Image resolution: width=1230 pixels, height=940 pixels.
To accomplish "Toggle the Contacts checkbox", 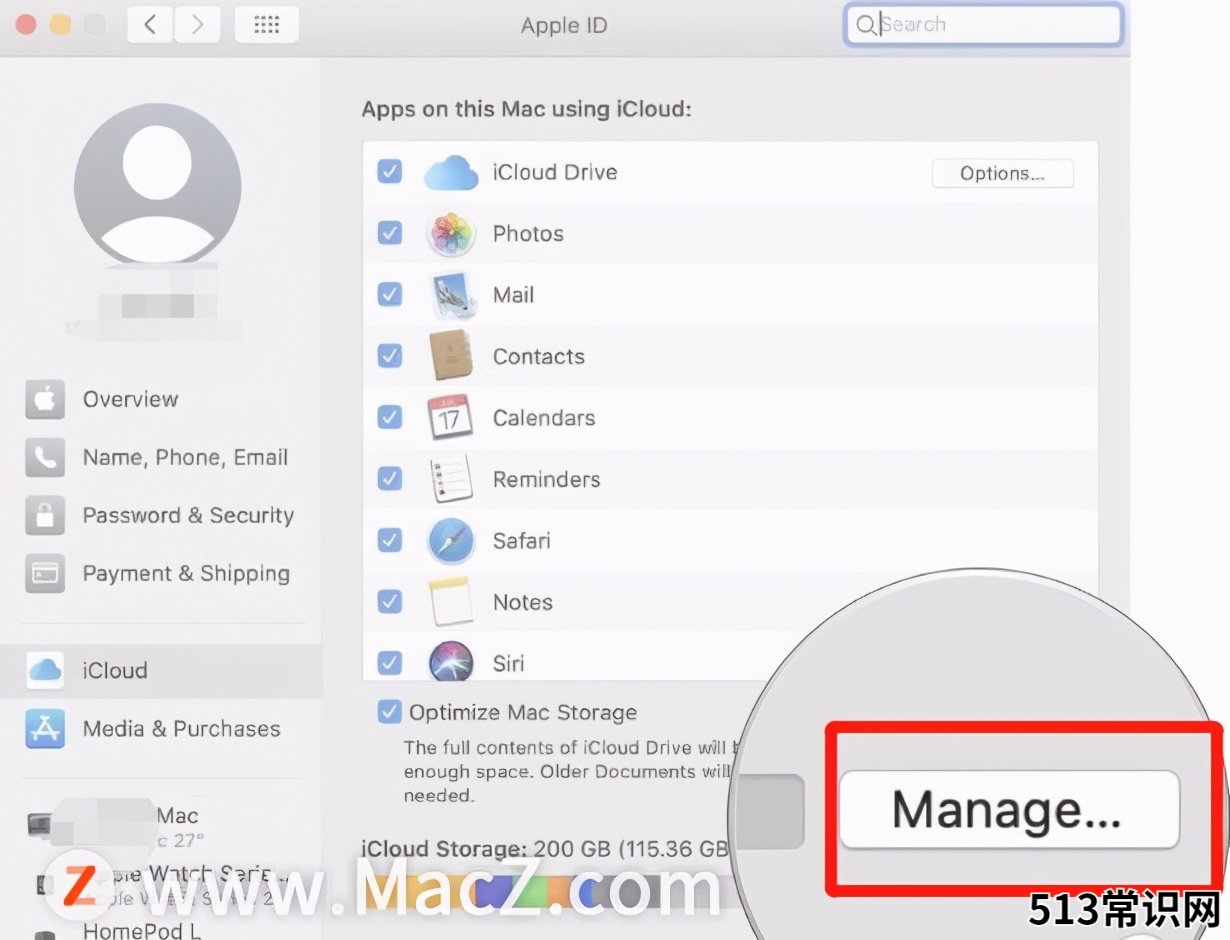I will pyautogui.click(x=389, y=356).
